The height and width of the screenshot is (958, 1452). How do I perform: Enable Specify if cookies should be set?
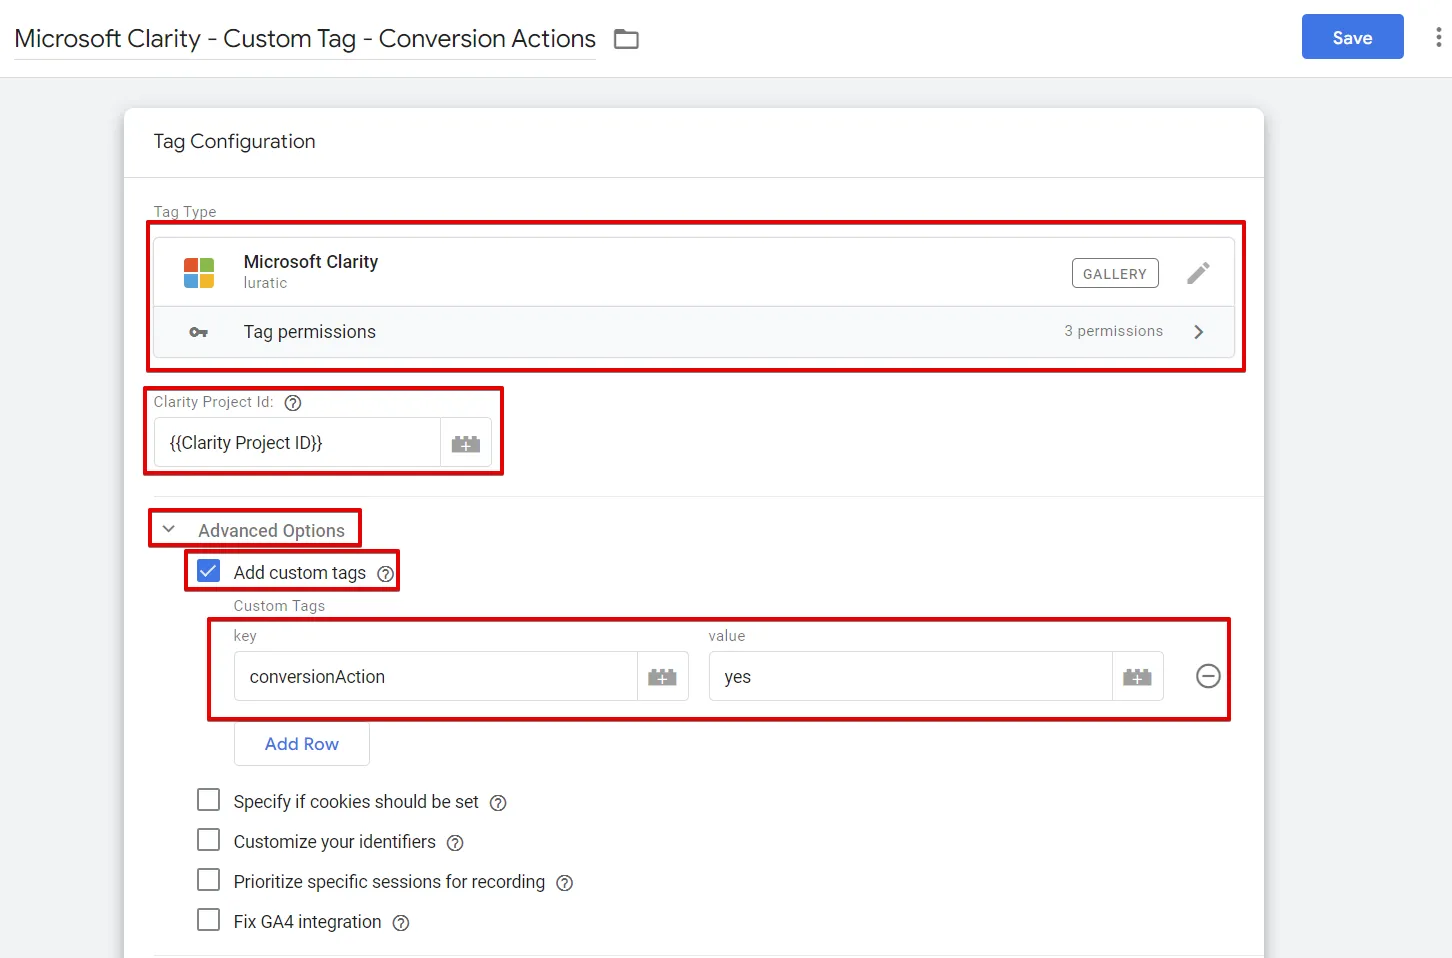pyautogui.click(x=208, y=800)
